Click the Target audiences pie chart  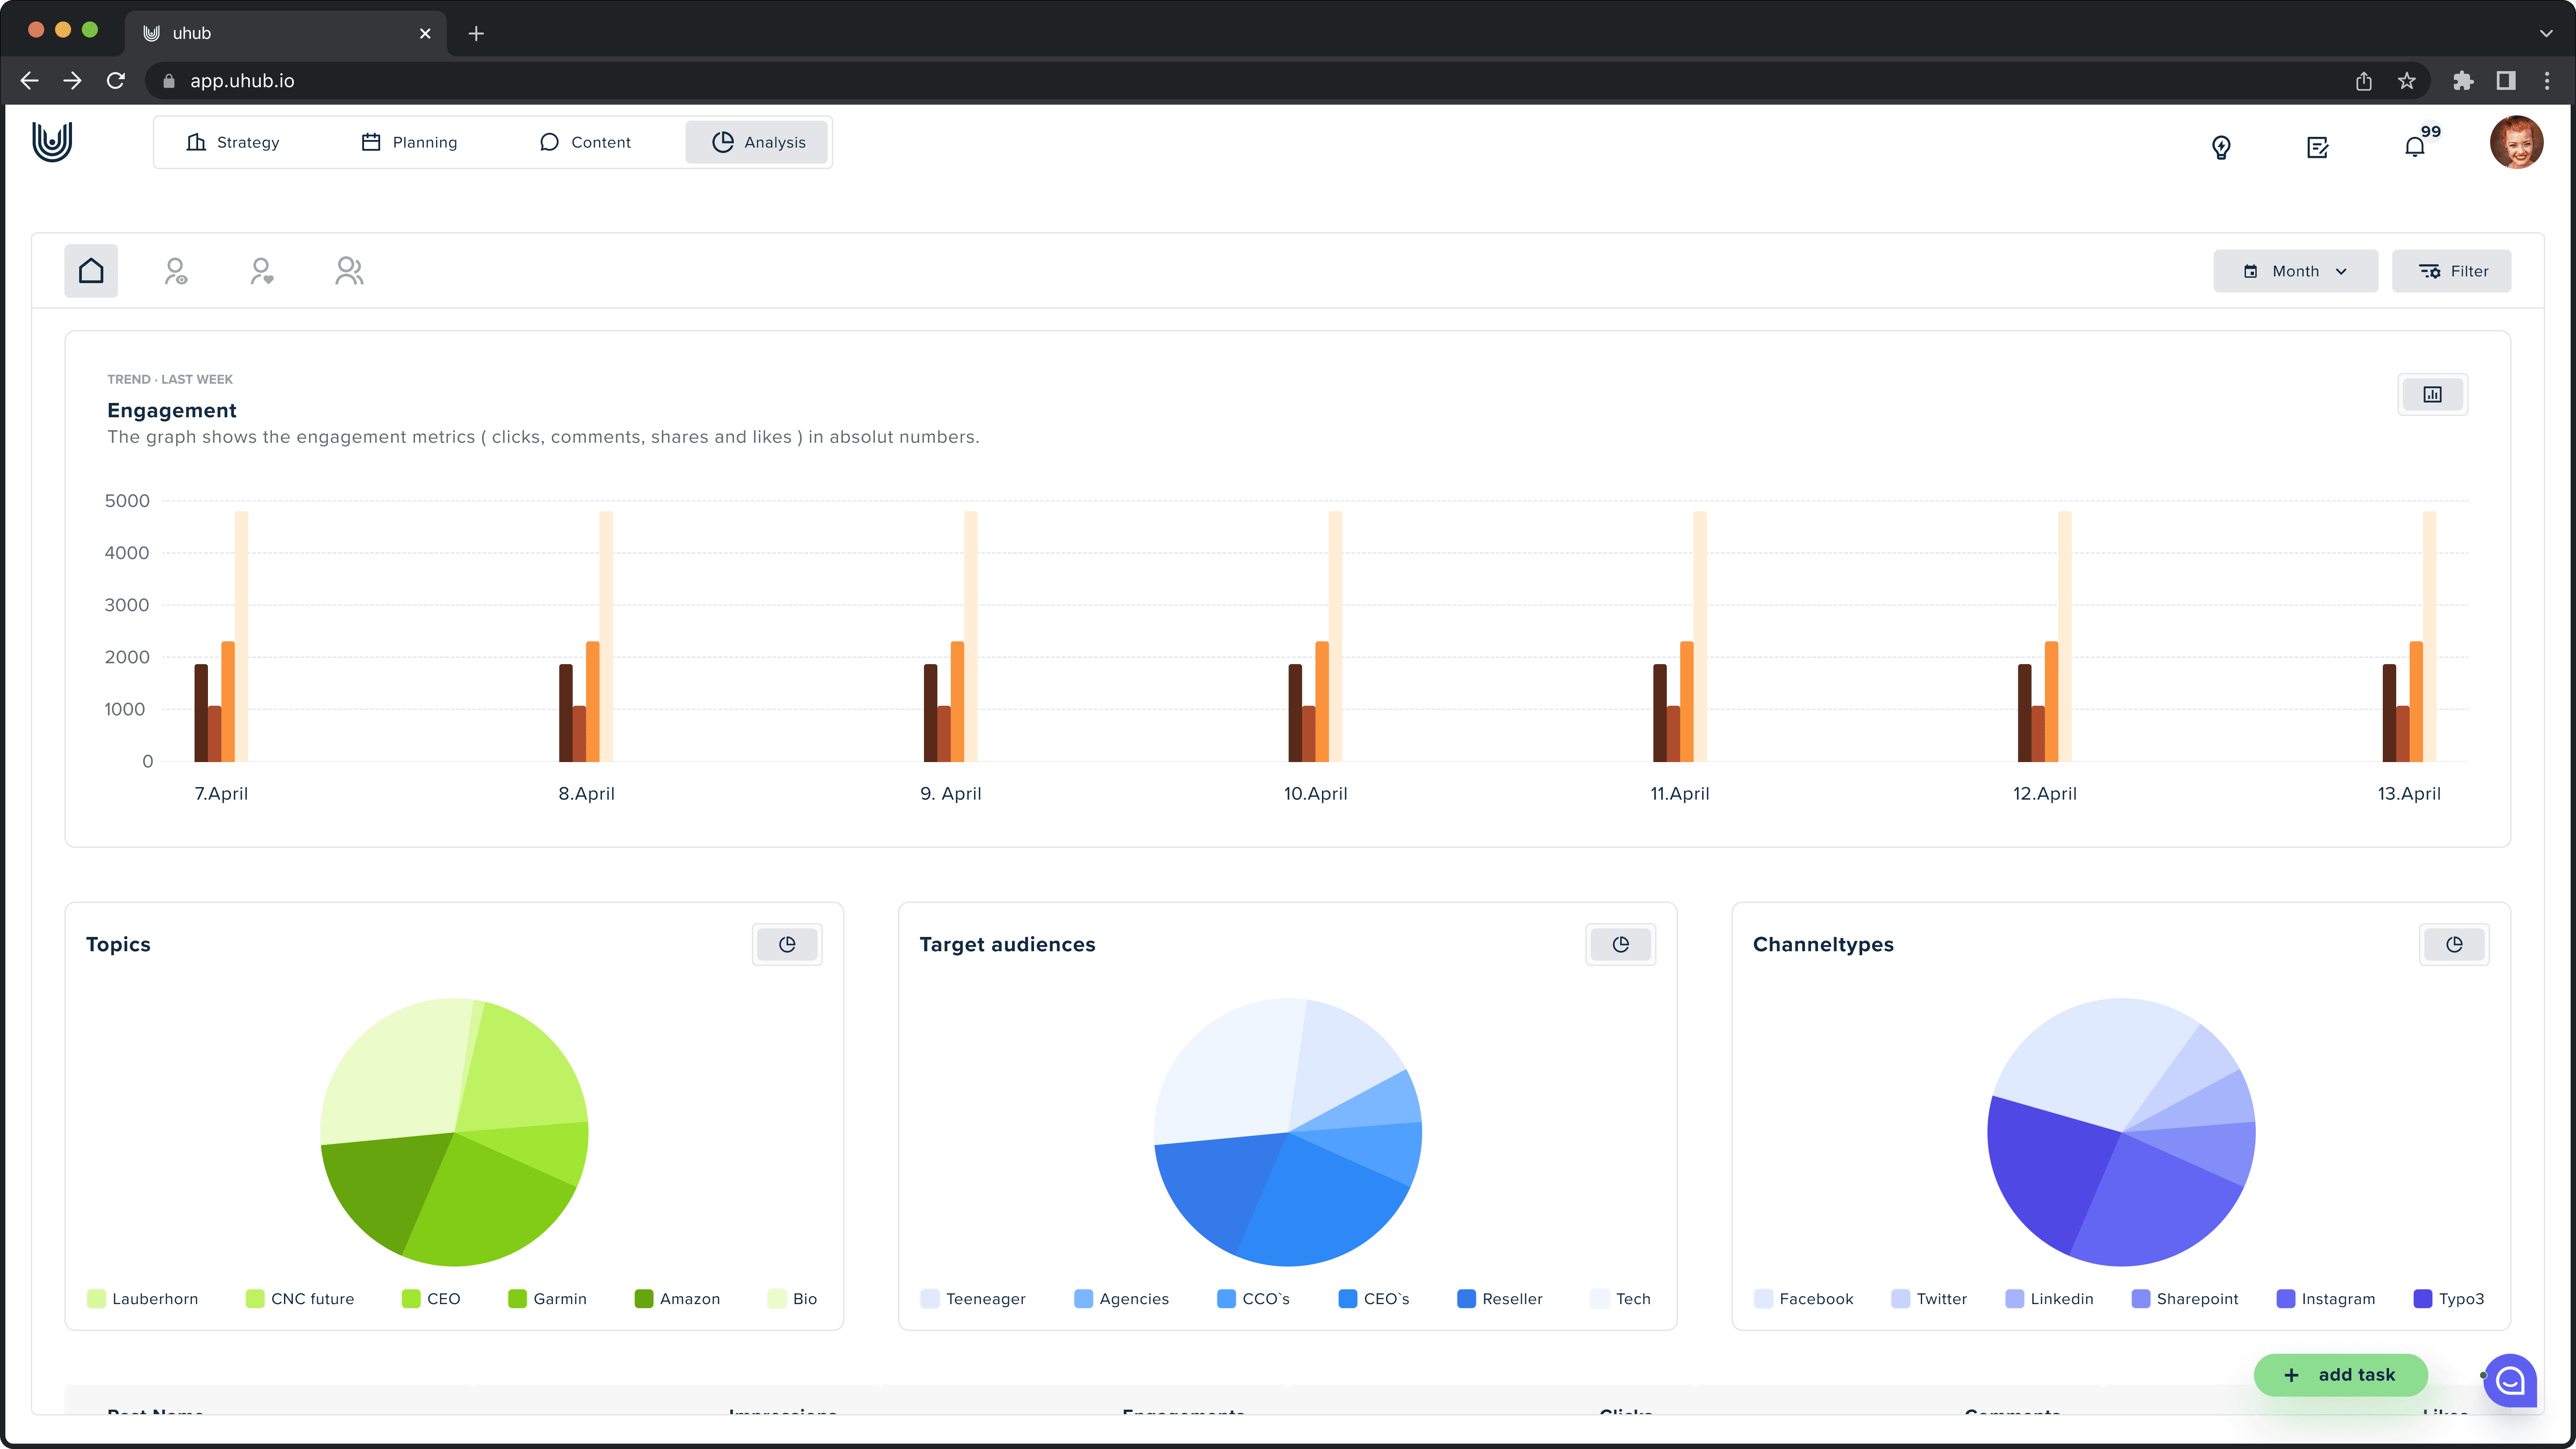pyautogui.click(x=1288, y=1132)
